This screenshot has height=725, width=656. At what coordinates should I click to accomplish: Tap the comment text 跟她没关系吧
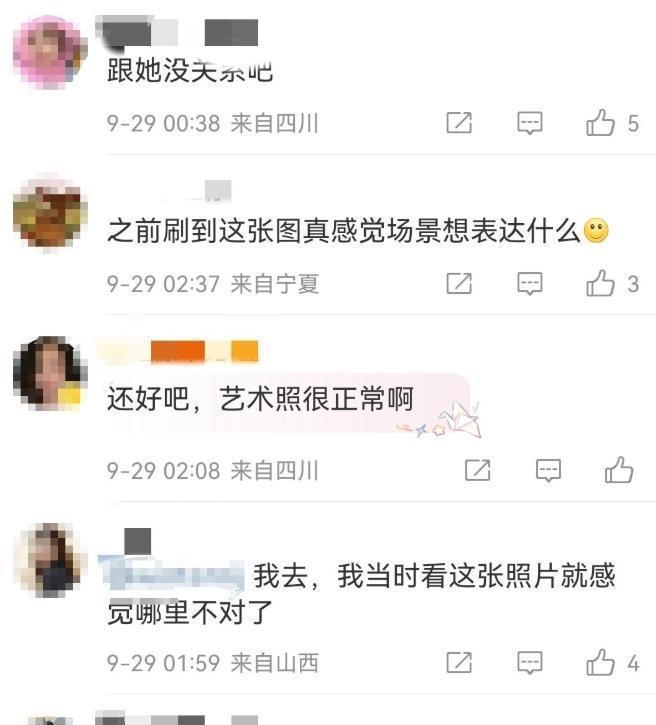190,71
